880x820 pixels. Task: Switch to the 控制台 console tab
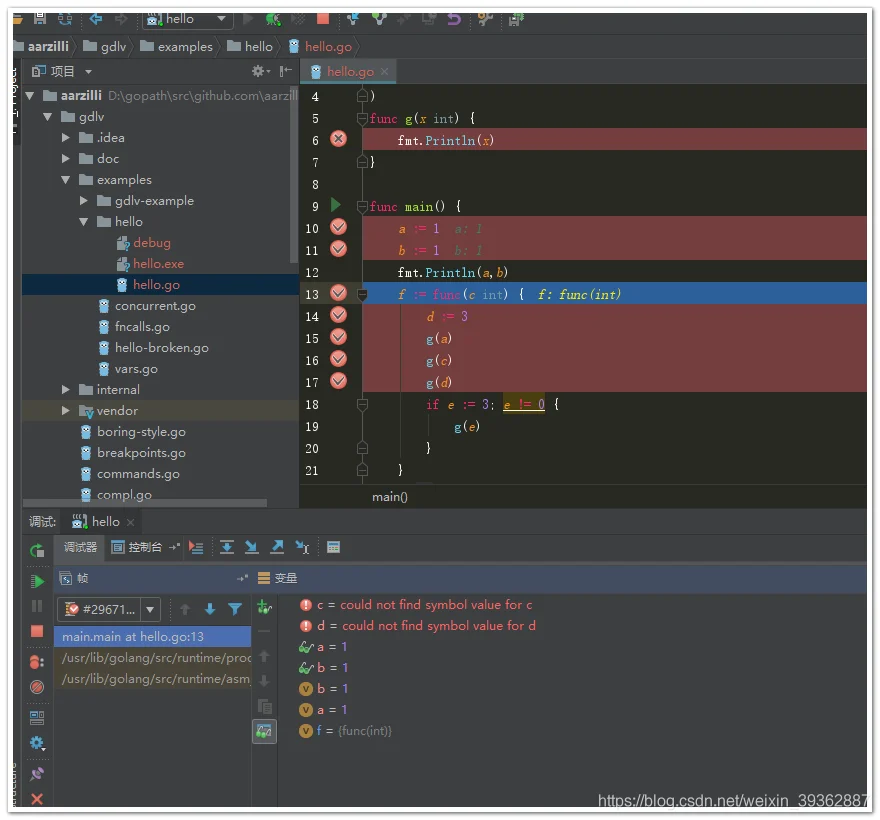pyautogui.click(x=137, y=547)
